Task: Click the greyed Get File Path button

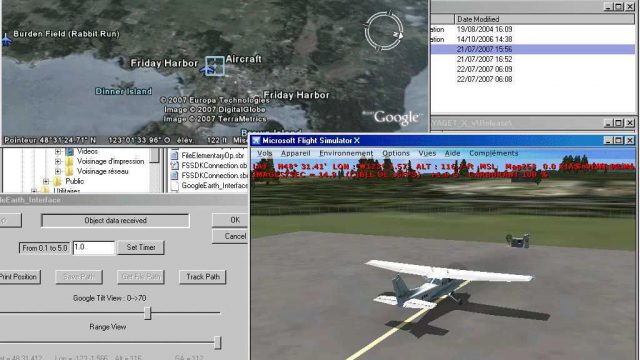Action: [x=141, y=277]
